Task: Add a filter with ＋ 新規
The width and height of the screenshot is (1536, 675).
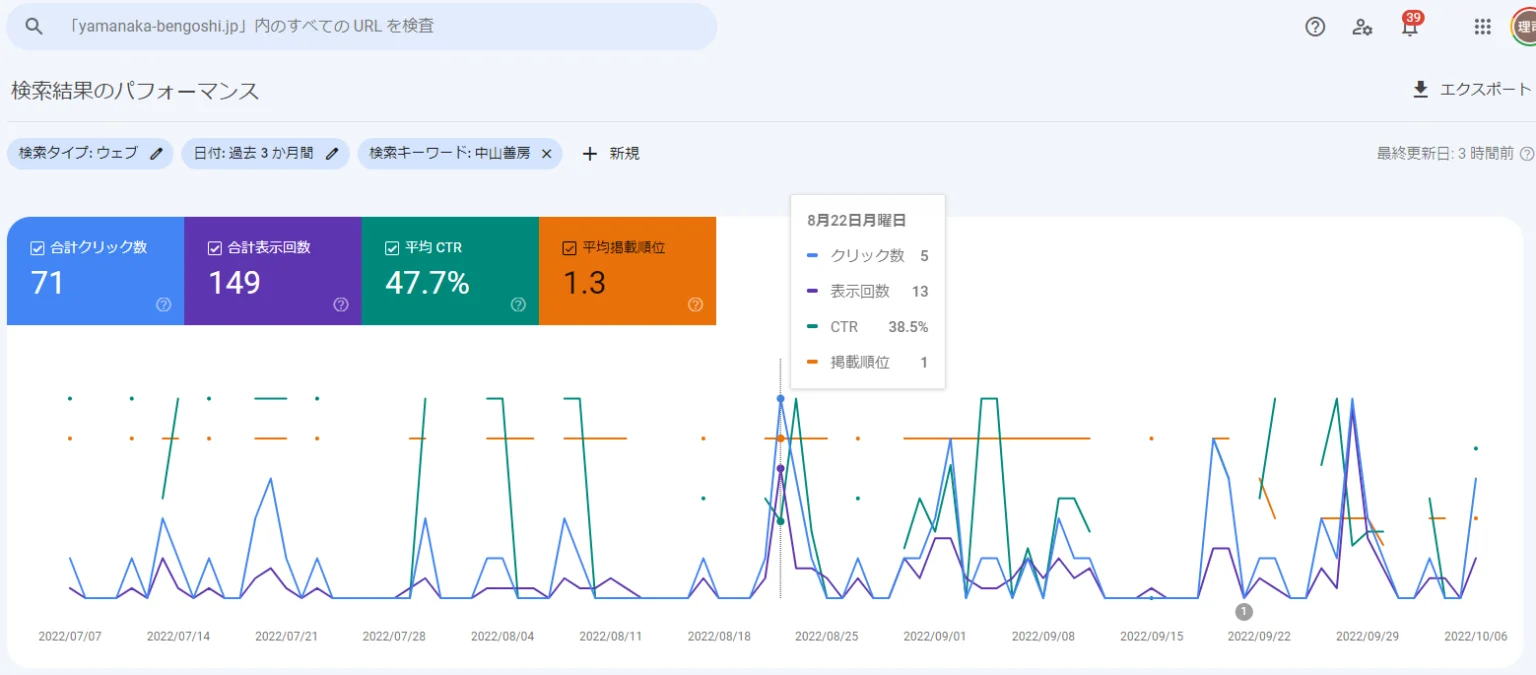Action: coord(610,154)
